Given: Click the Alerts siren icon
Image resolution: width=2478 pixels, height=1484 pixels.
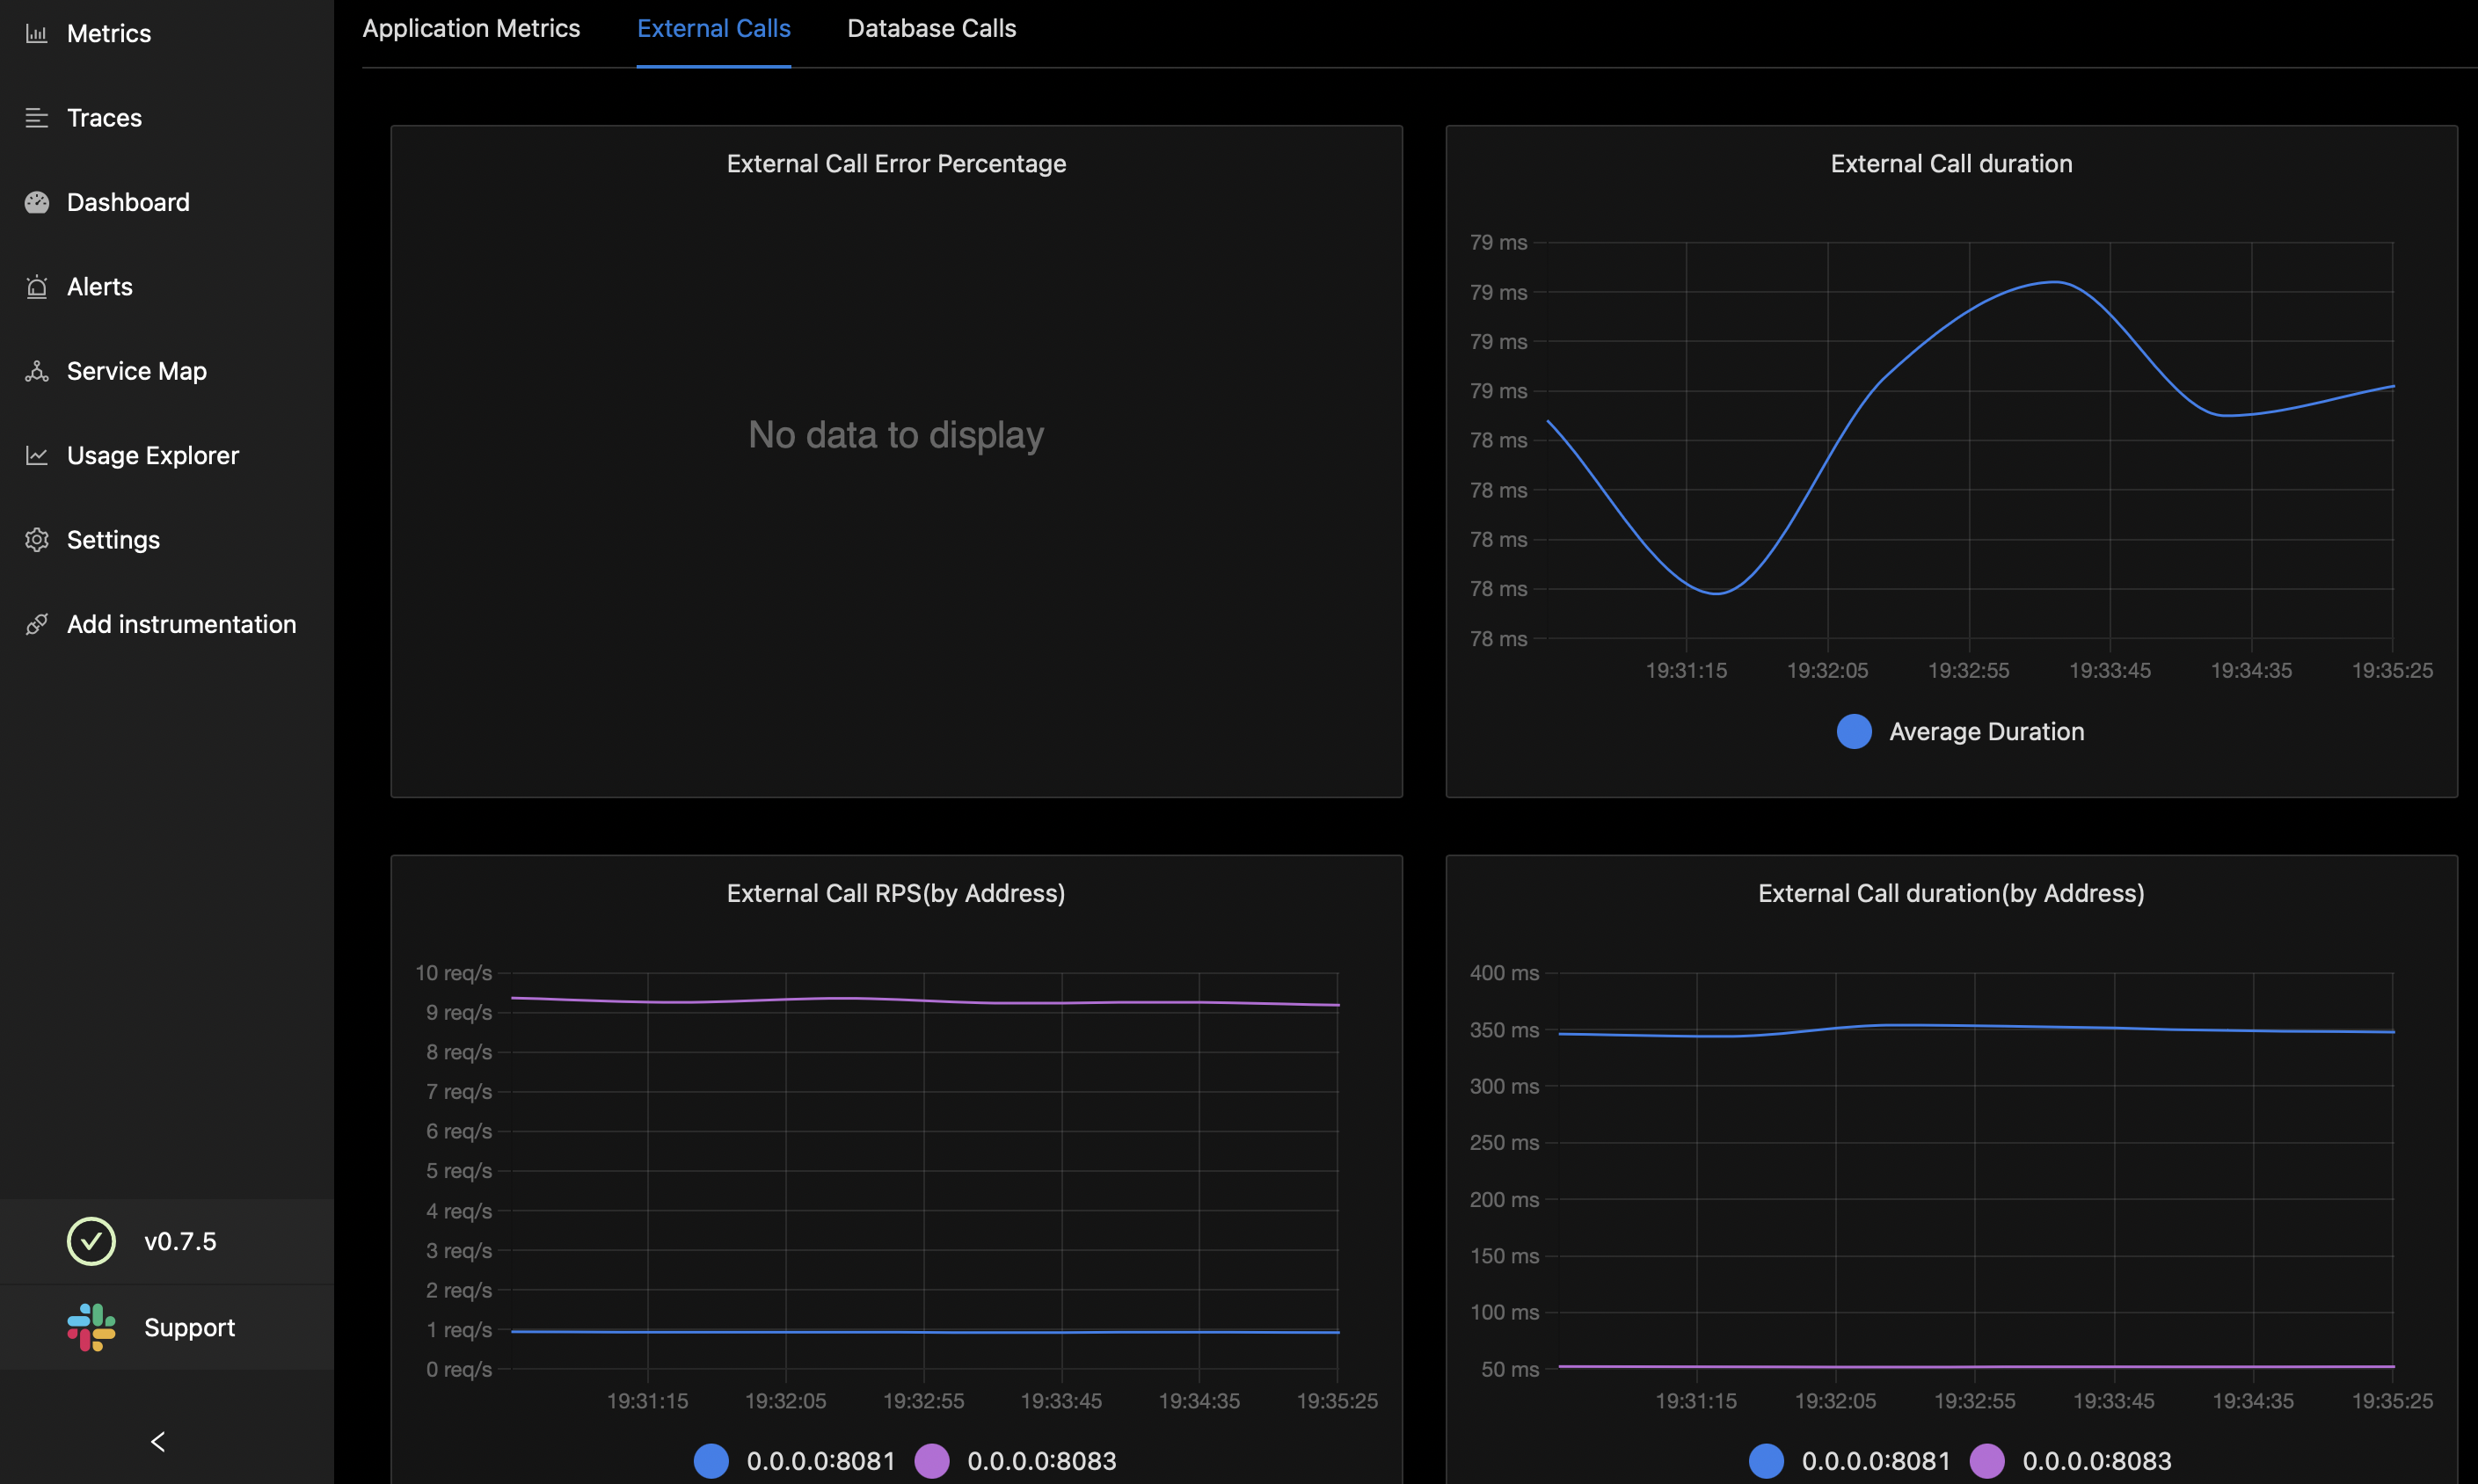Looking at the screenshot, I should [37, 287].
